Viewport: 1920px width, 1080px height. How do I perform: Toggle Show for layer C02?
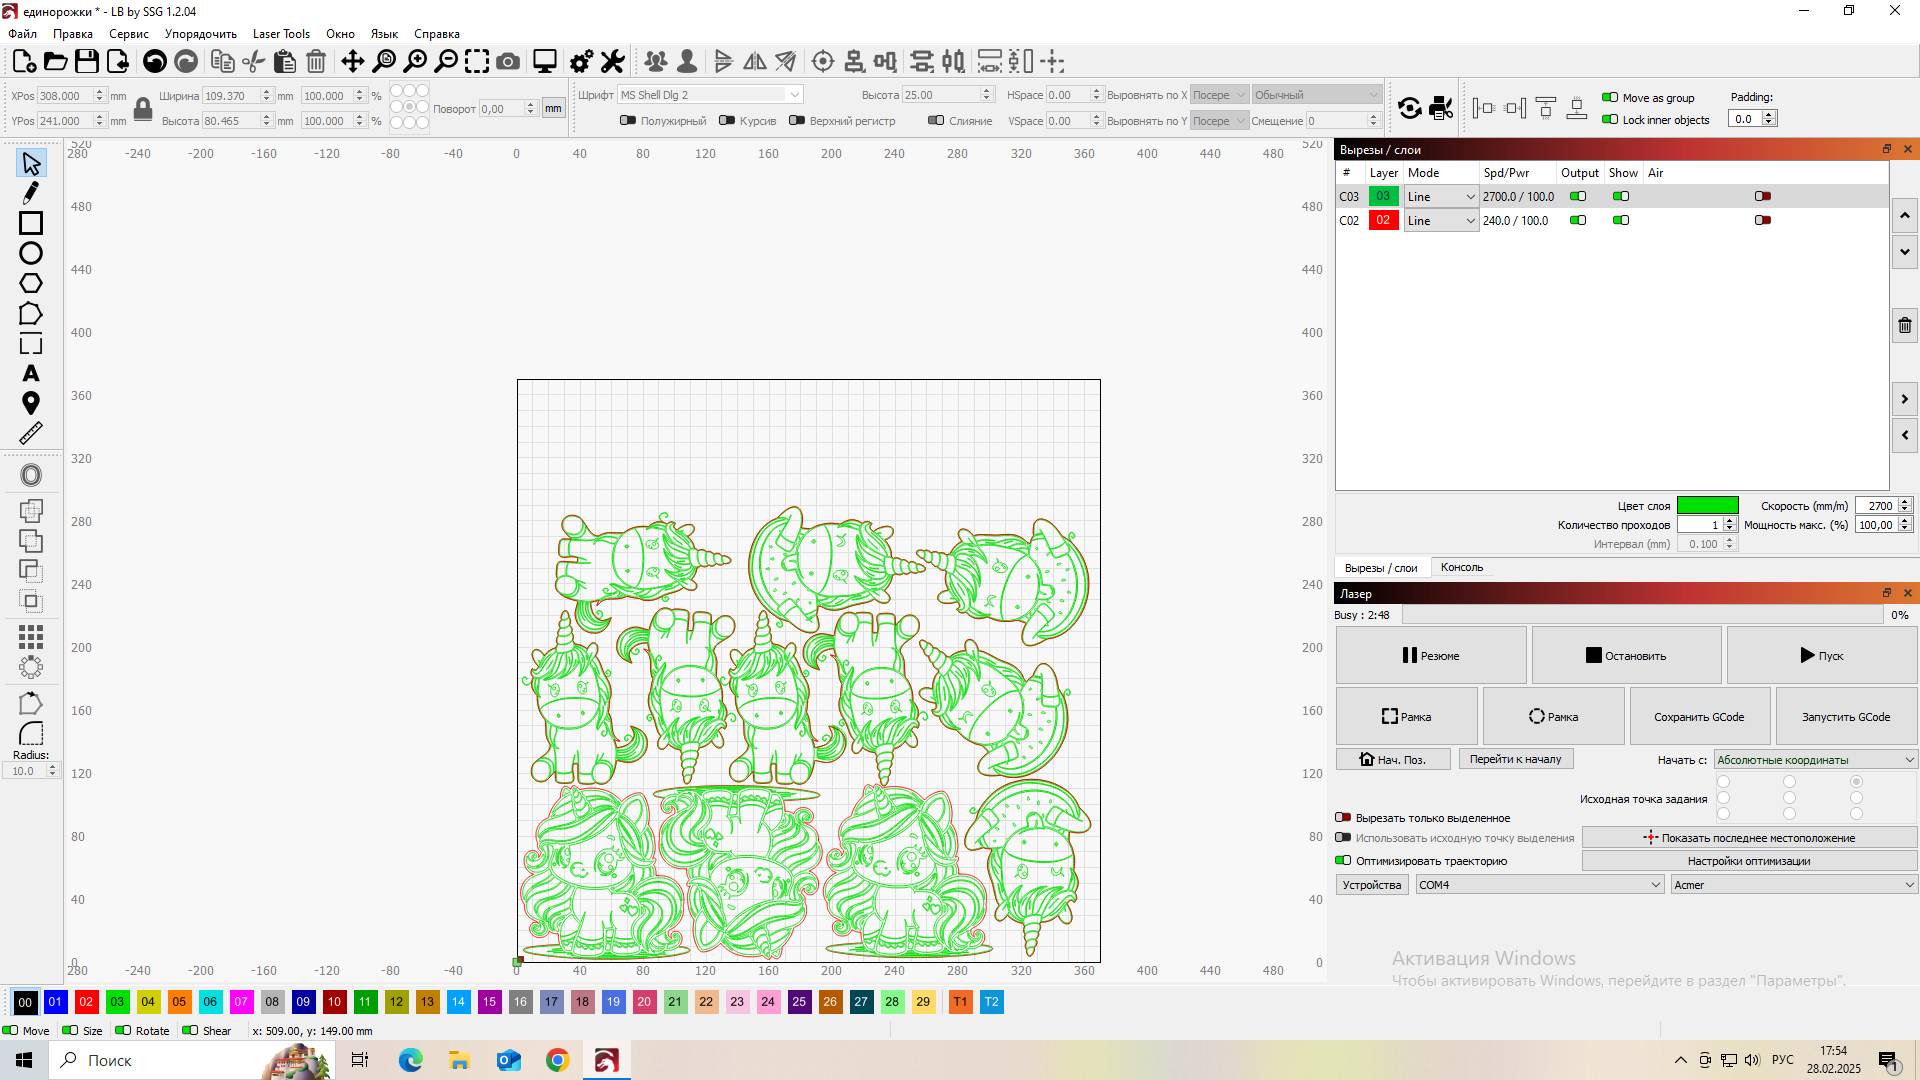pyautogui.click(x=1621, y=221)
